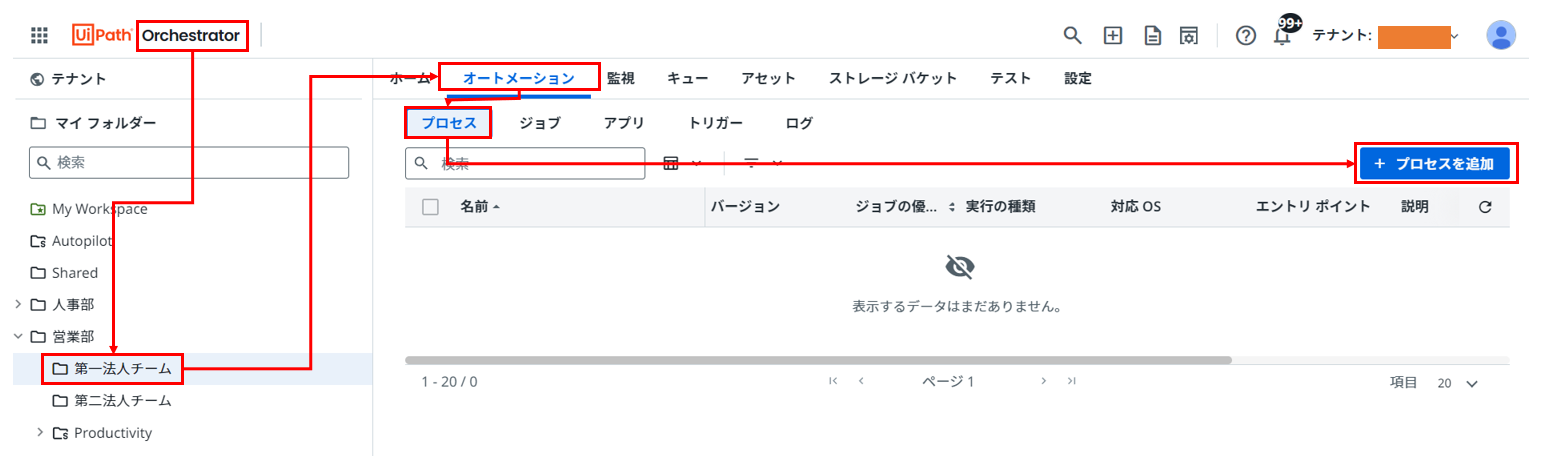
Task: Collapse the 営業部 folder
Action: (17, 336)
